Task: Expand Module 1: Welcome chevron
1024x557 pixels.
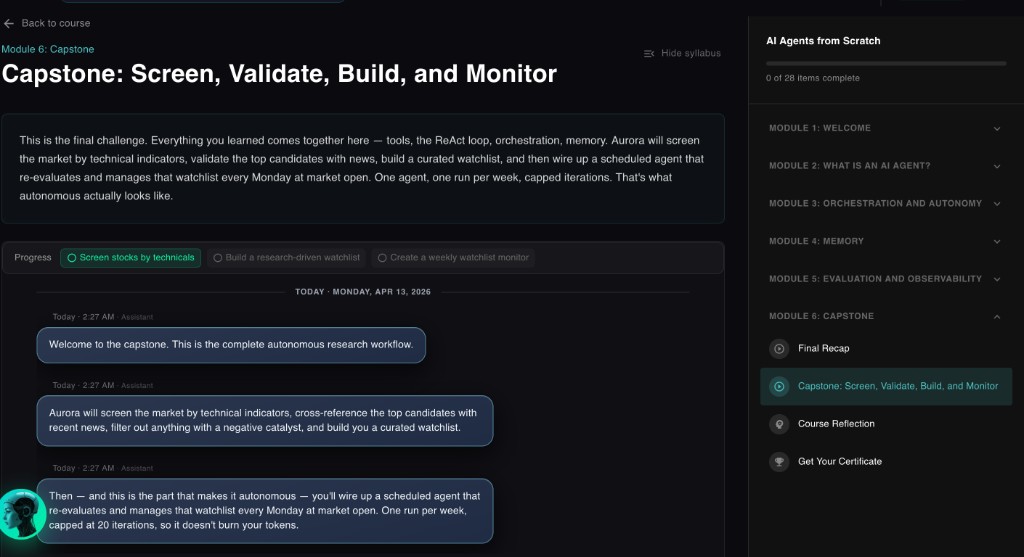Action: click(997, 129)
